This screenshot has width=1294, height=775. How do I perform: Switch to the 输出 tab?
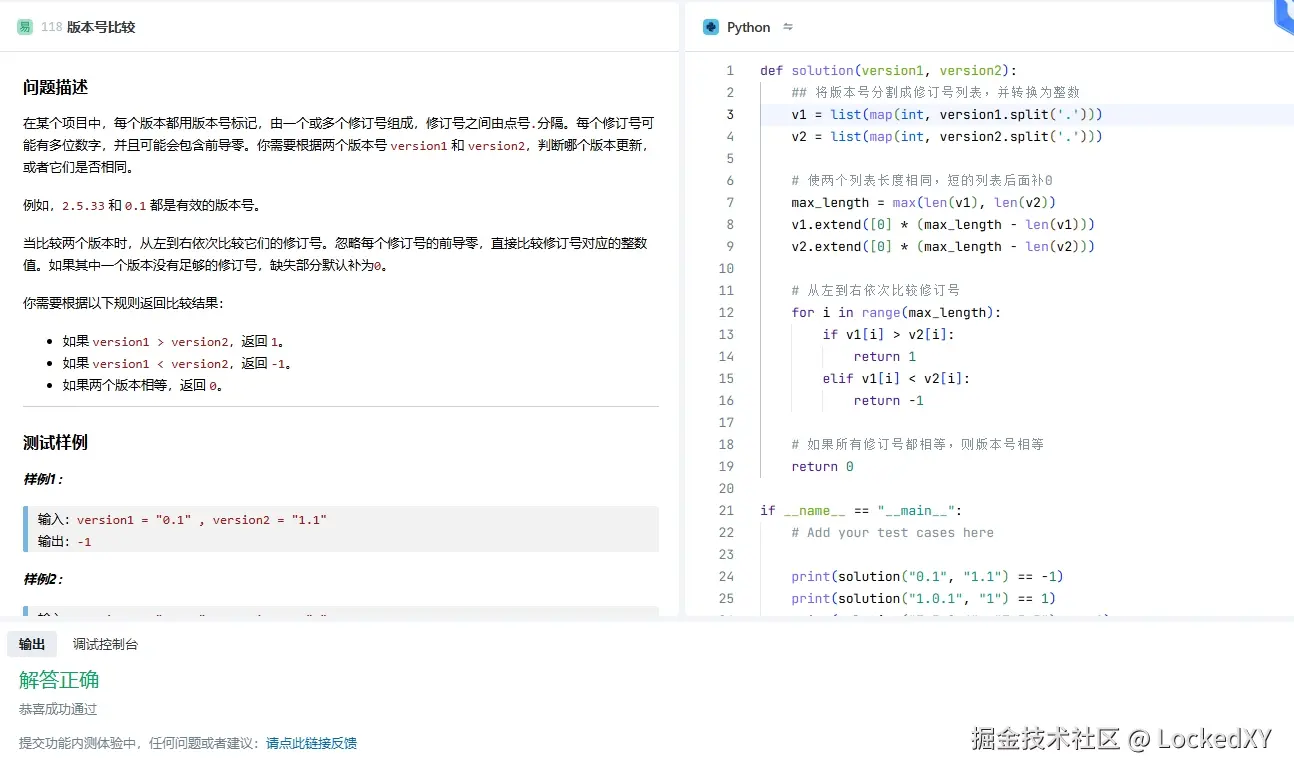point(31,644)
